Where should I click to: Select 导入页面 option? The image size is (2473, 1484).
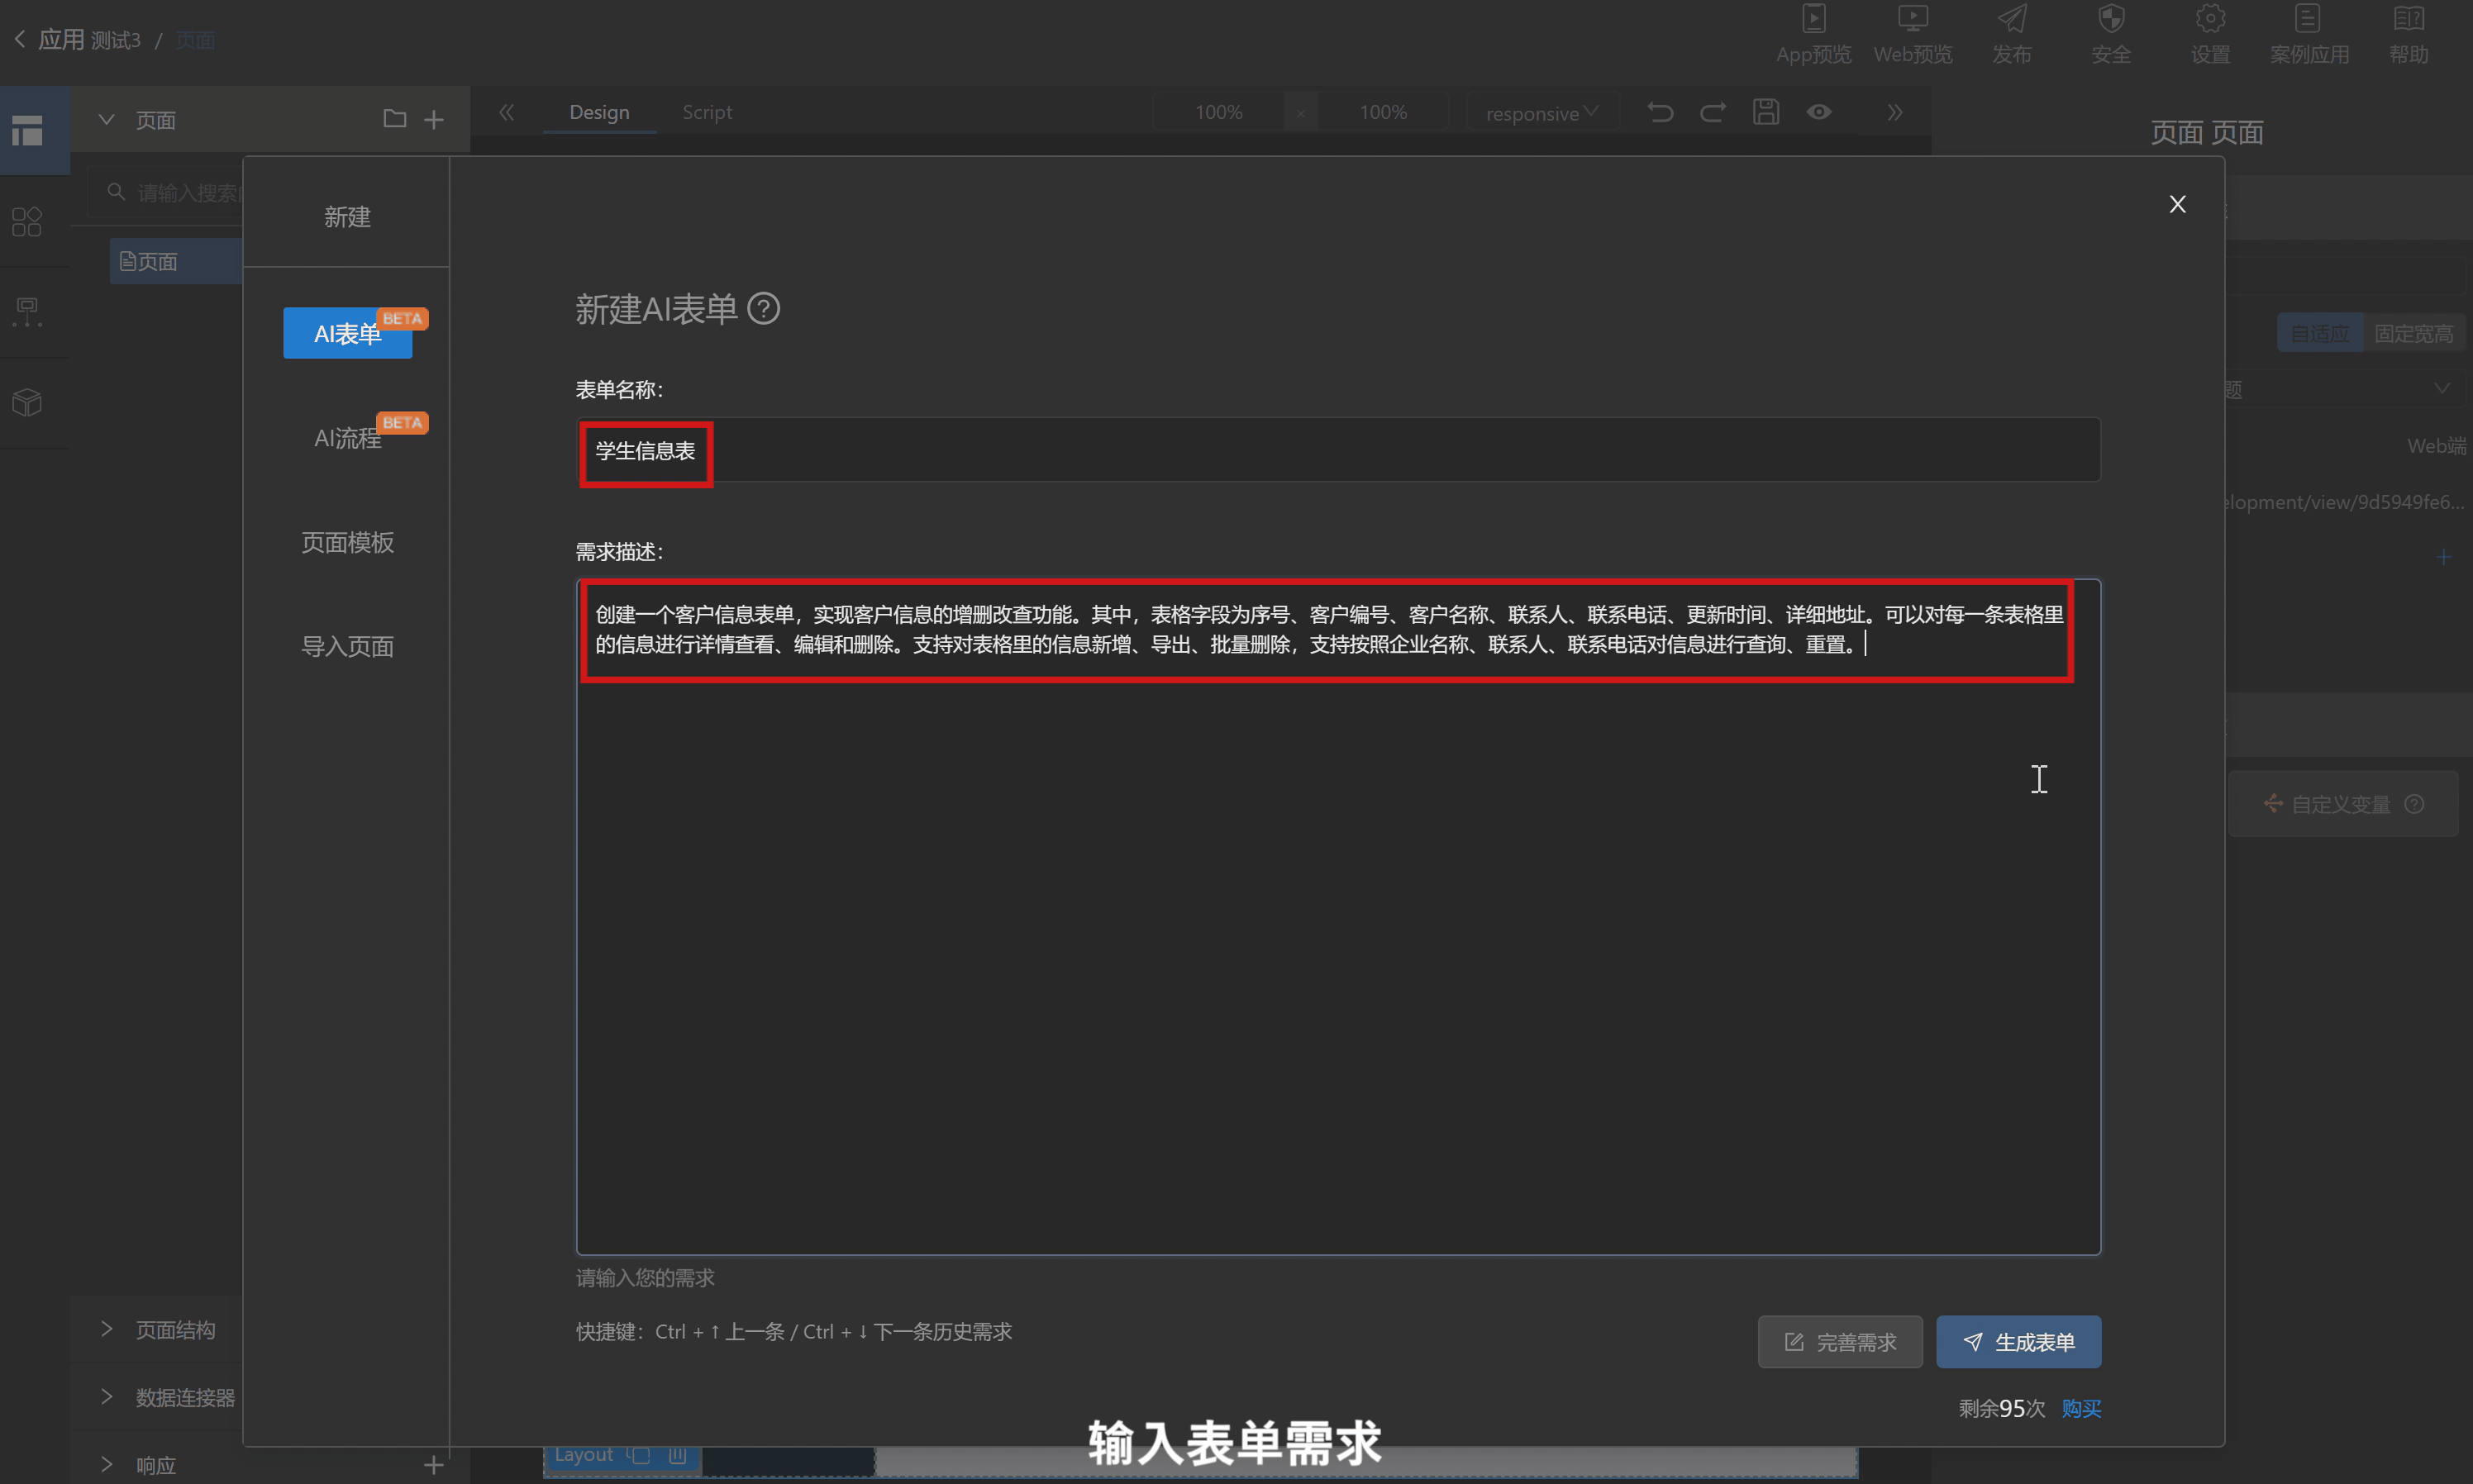click(348, 646)
